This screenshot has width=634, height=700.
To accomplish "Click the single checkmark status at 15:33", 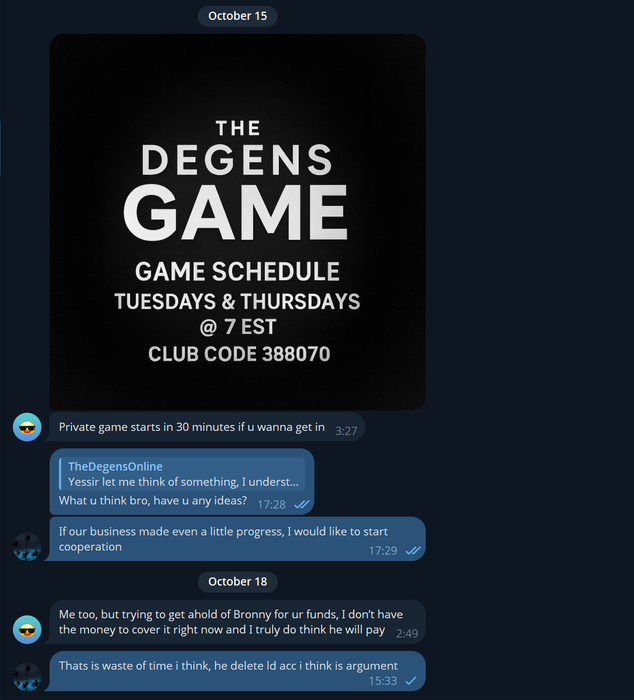I will point(411,681).
